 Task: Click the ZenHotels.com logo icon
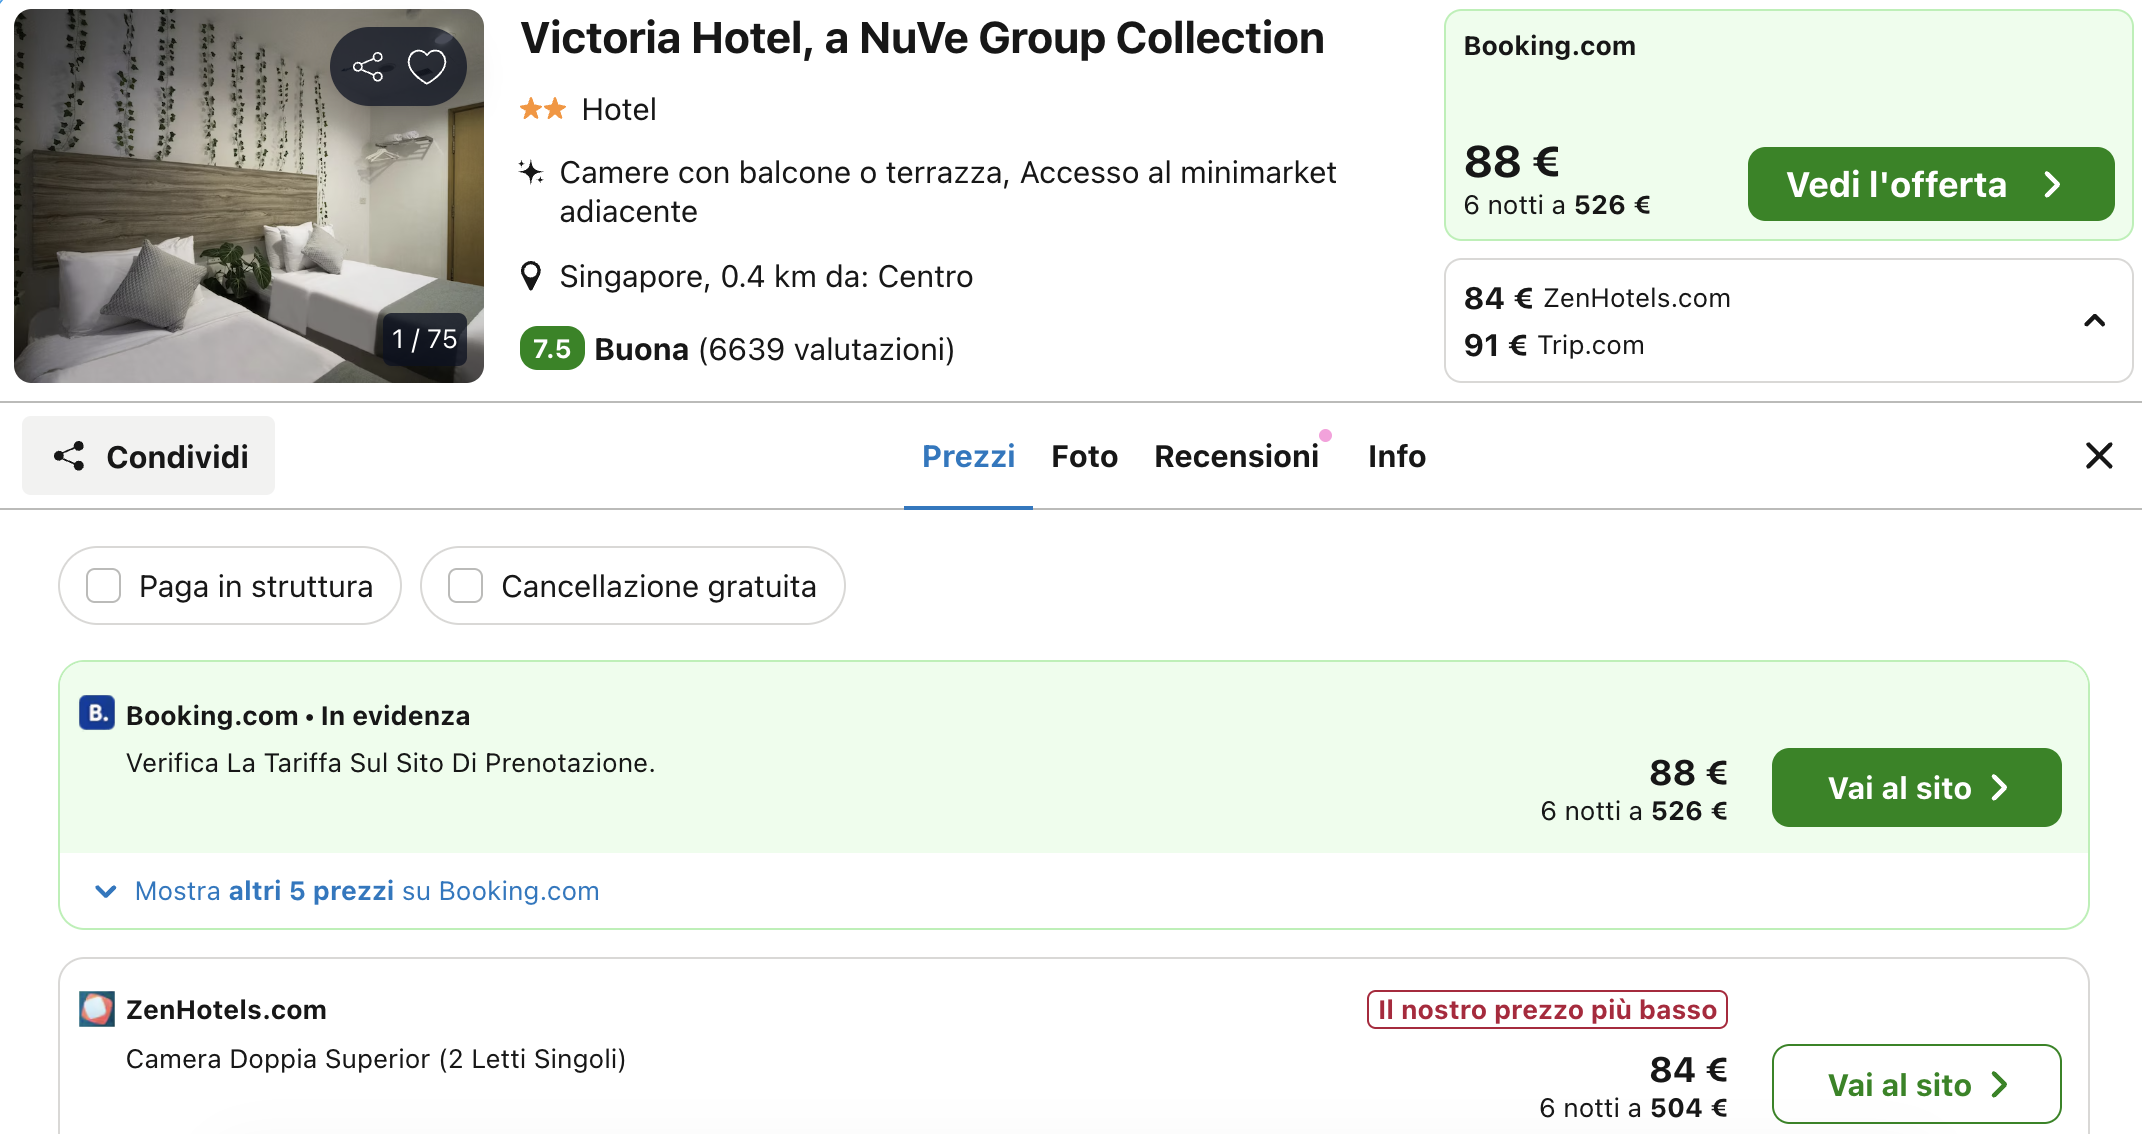(x=96, y=1009)
